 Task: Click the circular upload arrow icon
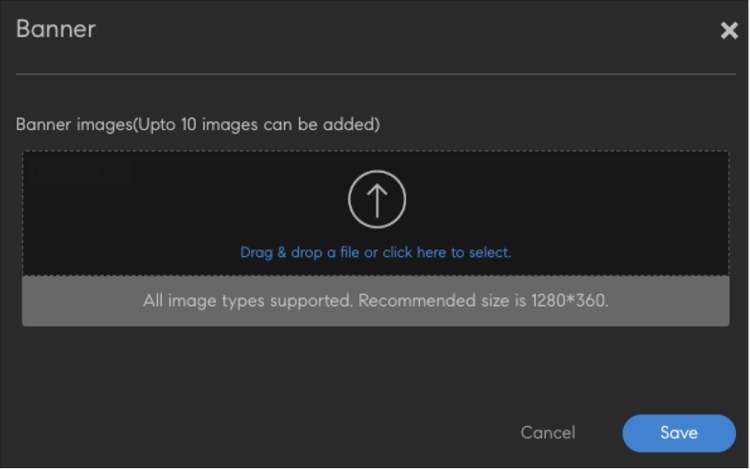(x=377, y=199)
